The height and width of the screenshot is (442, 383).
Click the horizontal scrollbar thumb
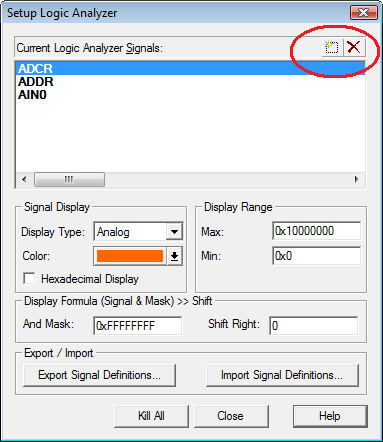(x=69, y=179)
